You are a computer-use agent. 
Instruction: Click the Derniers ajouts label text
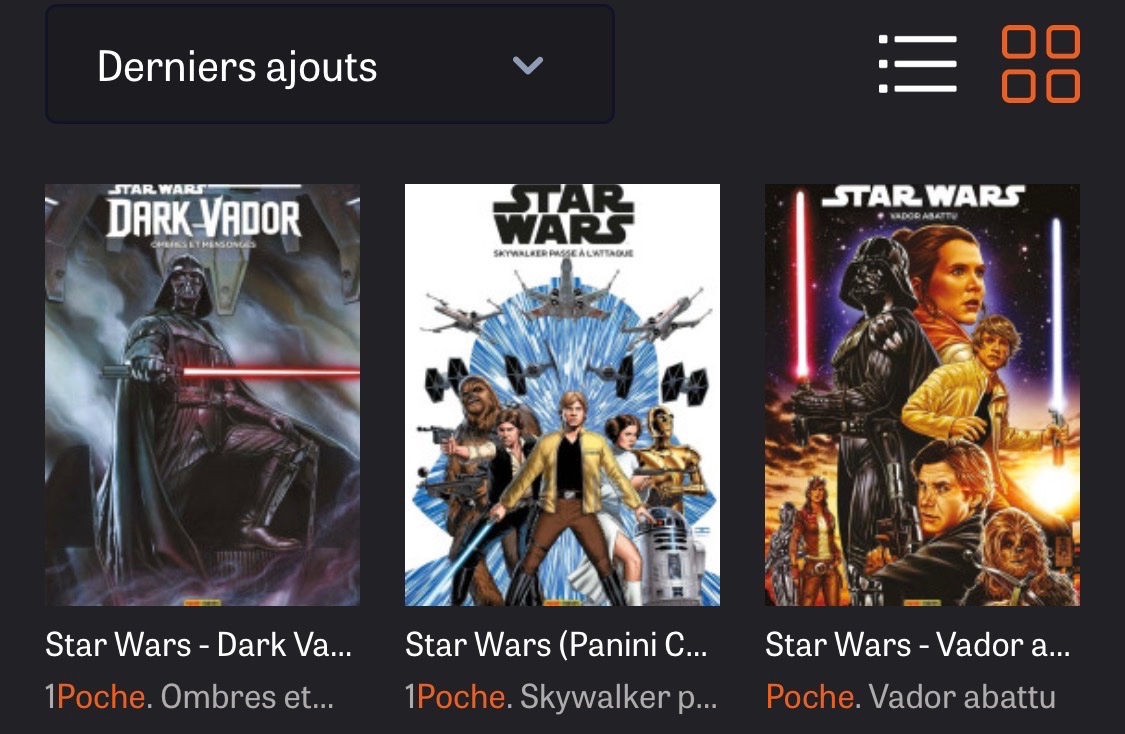point(237,67)
